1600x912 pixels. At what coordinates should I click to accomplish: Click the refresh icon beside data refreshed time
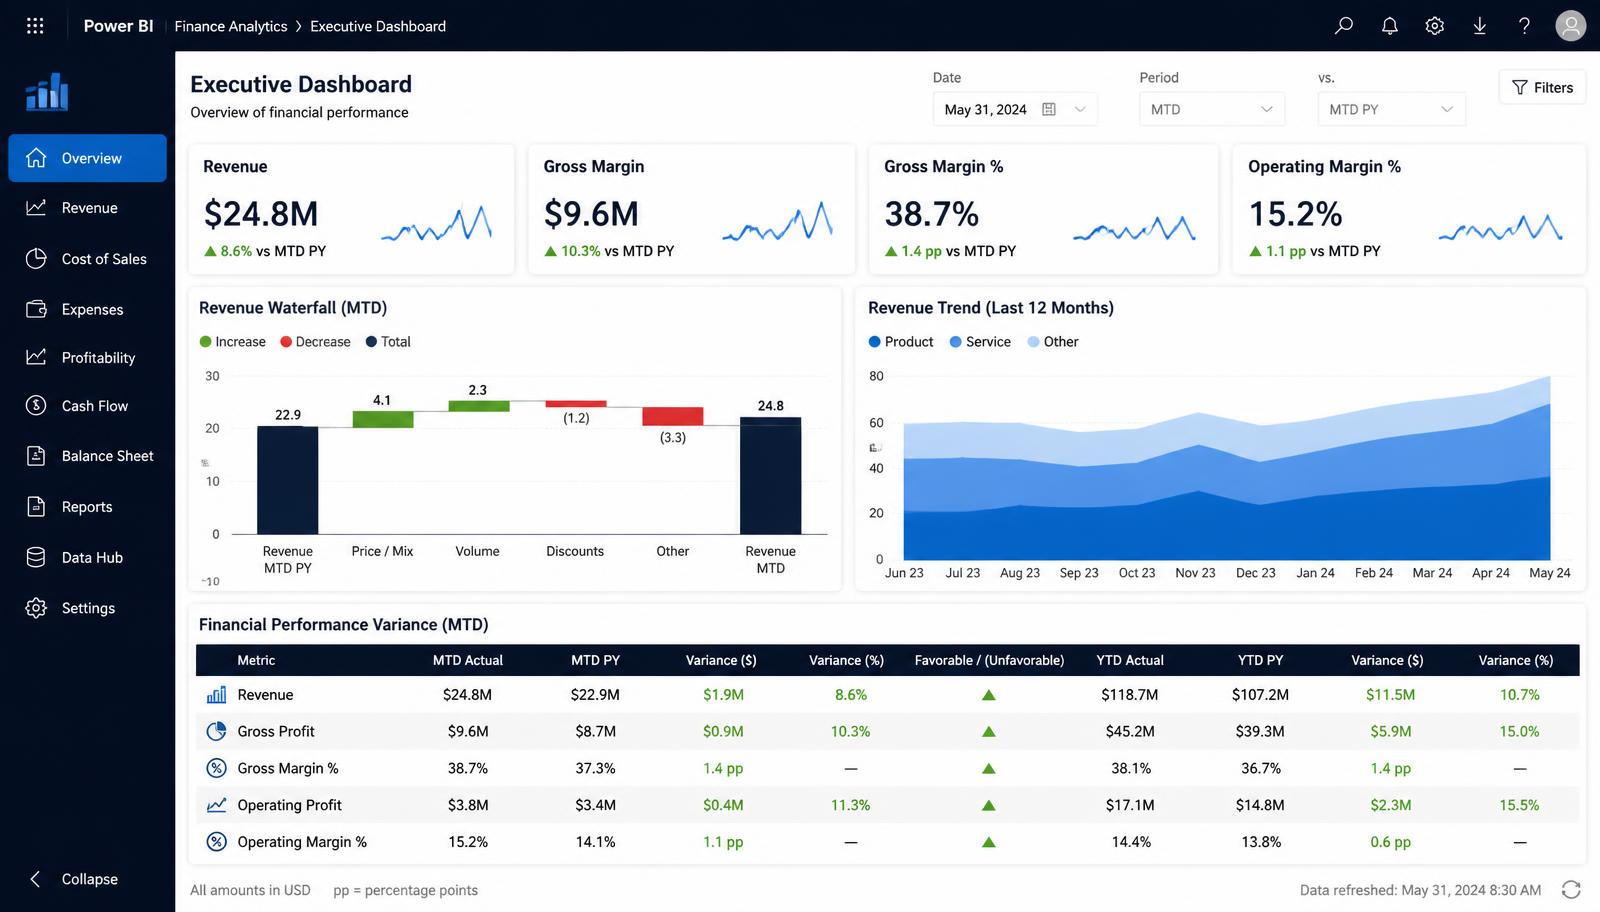1571,890
